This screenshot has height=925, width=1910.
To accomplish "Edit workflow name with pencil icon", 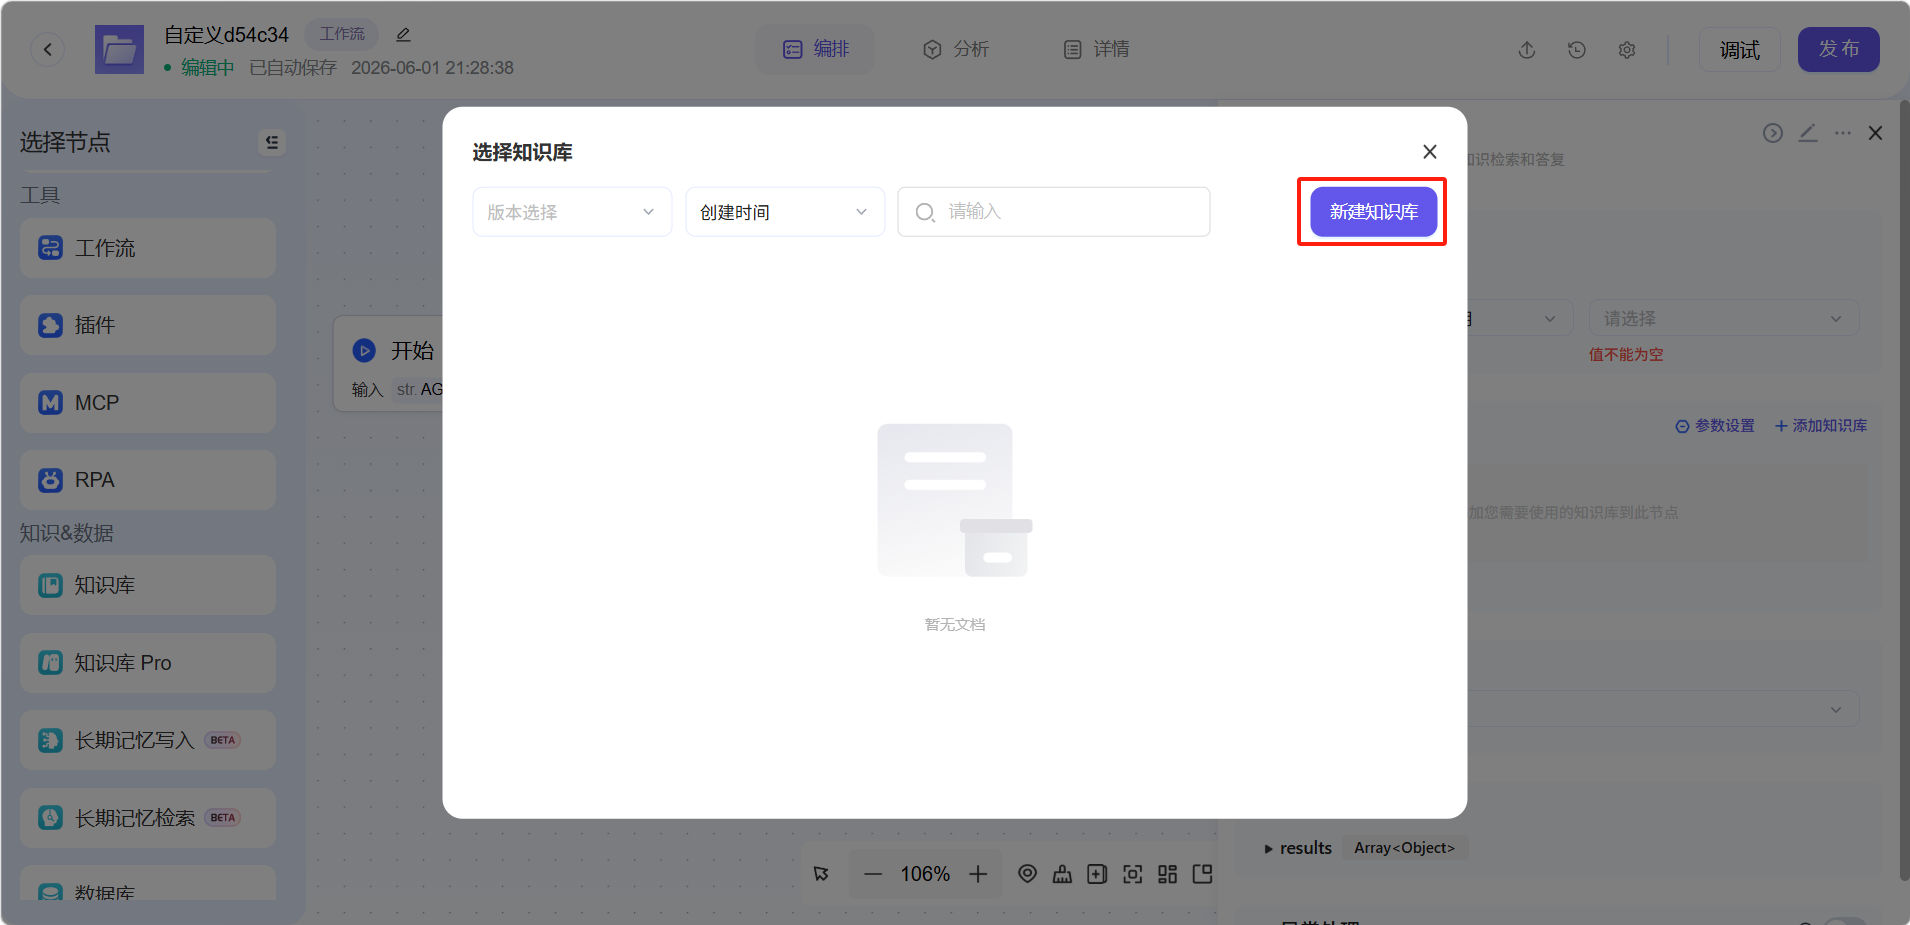I will 403,35.
